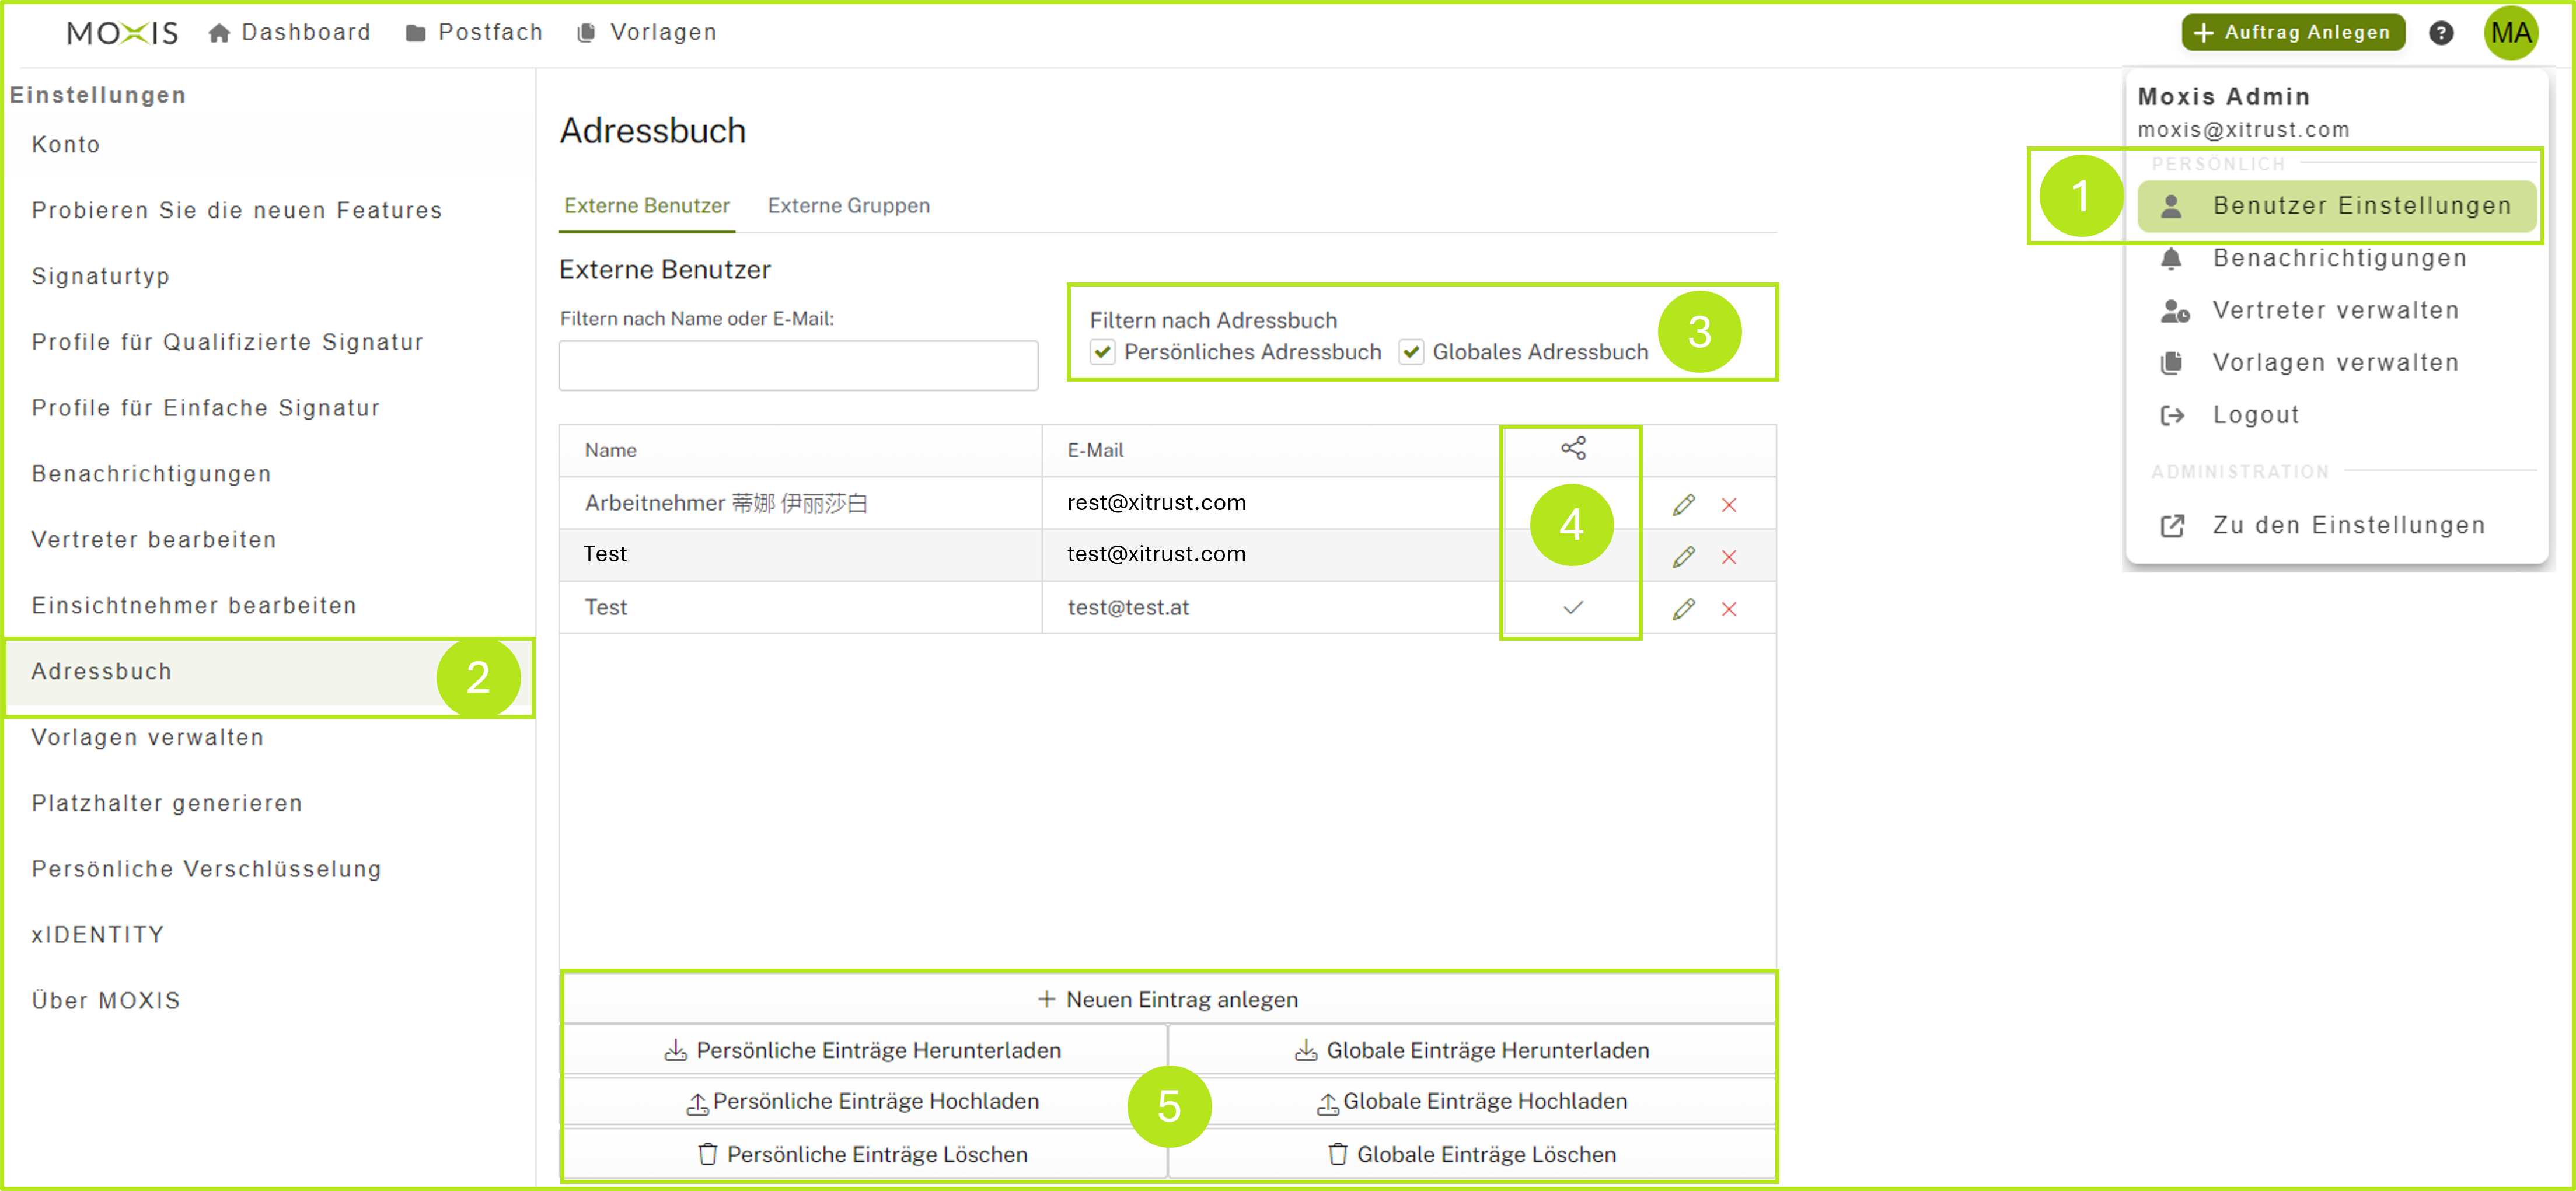Remove the Arbeitnehmer entry via red X
This screenshot has height=1191, width=2576.
tap(1729, 504)
